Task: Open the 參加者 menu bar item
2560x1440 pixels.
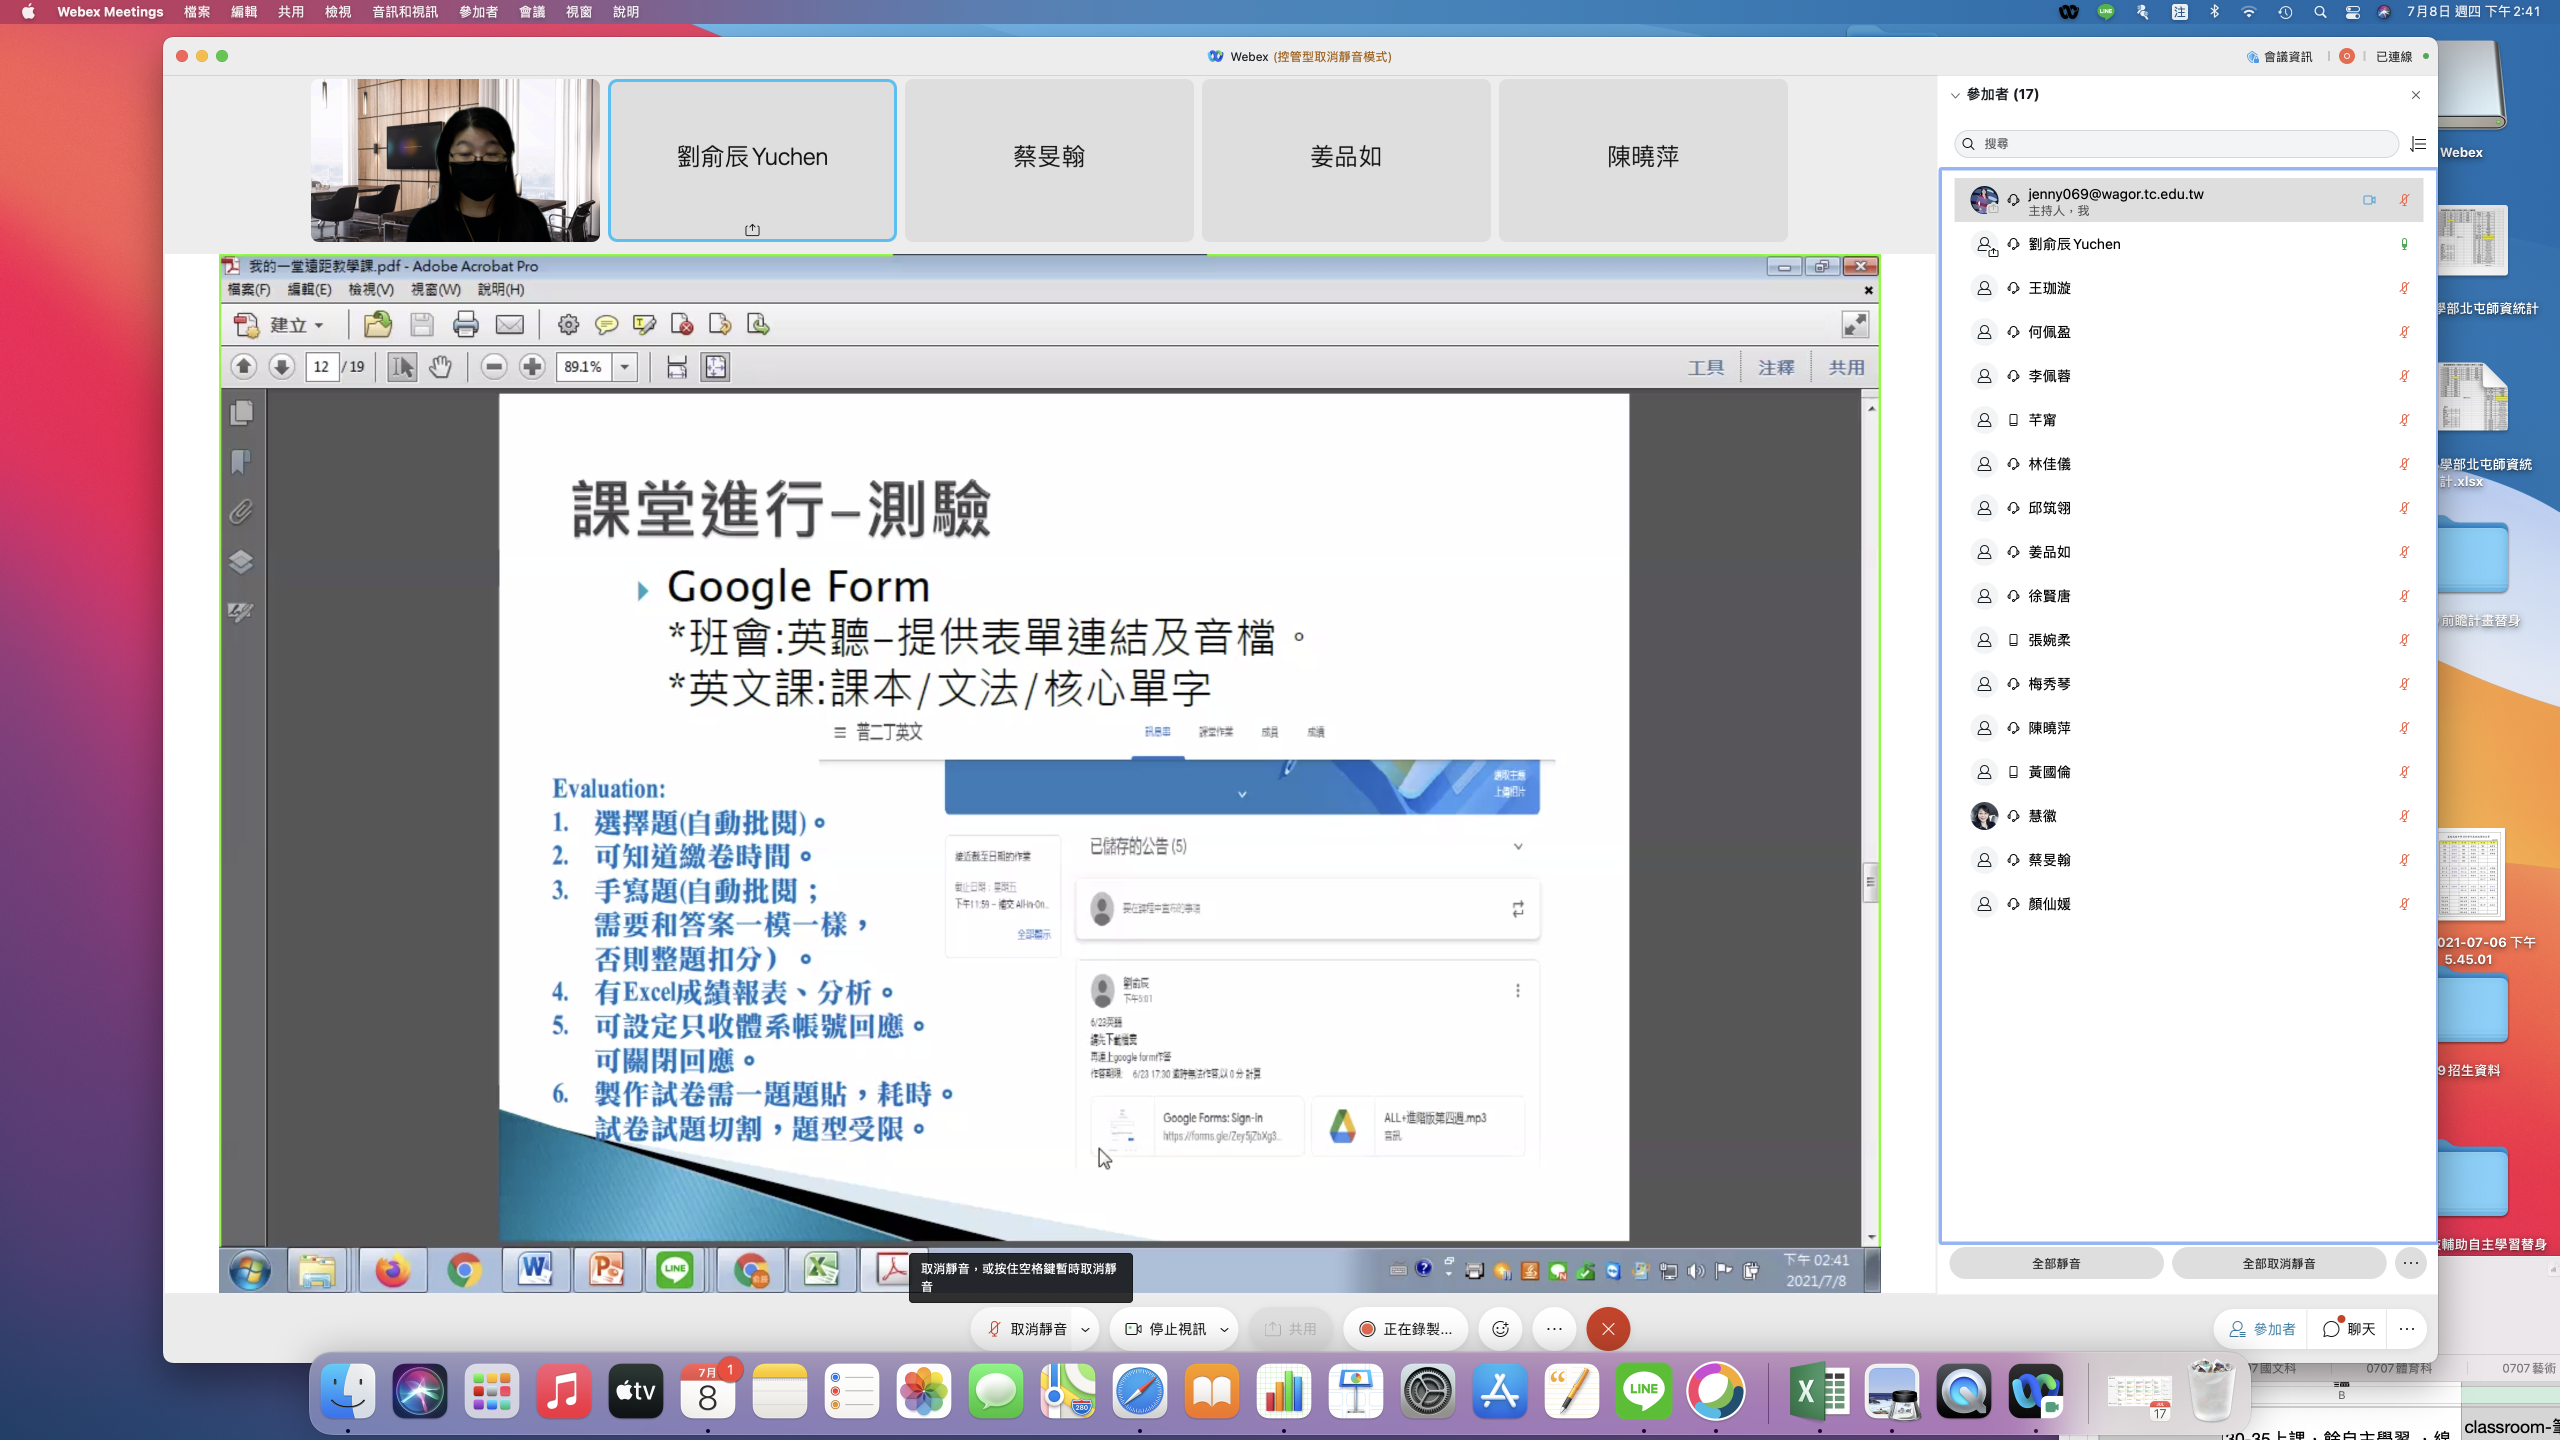Action: pos(478,12)
